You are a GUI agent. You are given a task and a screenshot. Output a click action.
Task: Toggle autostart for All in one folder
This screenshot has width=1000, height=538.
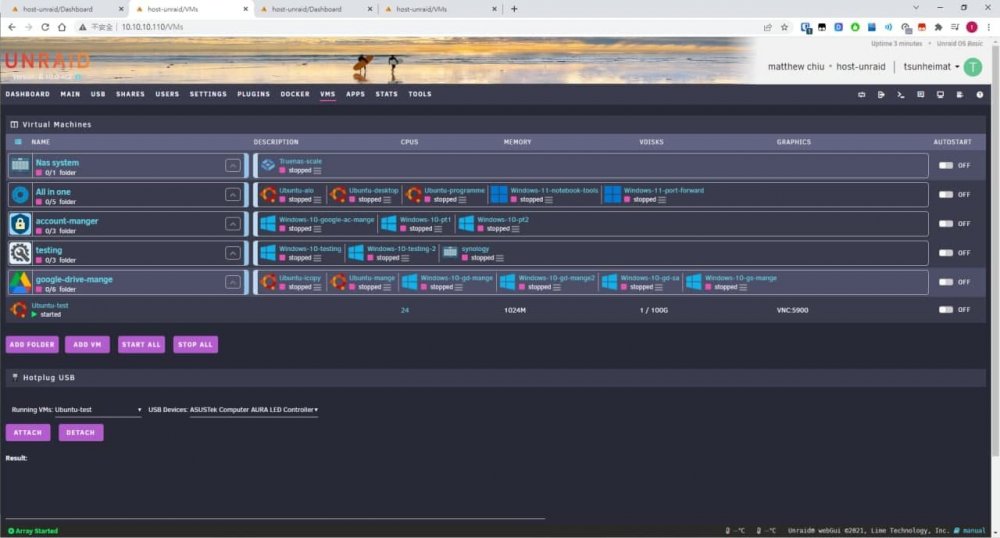[x=946, y=194]
